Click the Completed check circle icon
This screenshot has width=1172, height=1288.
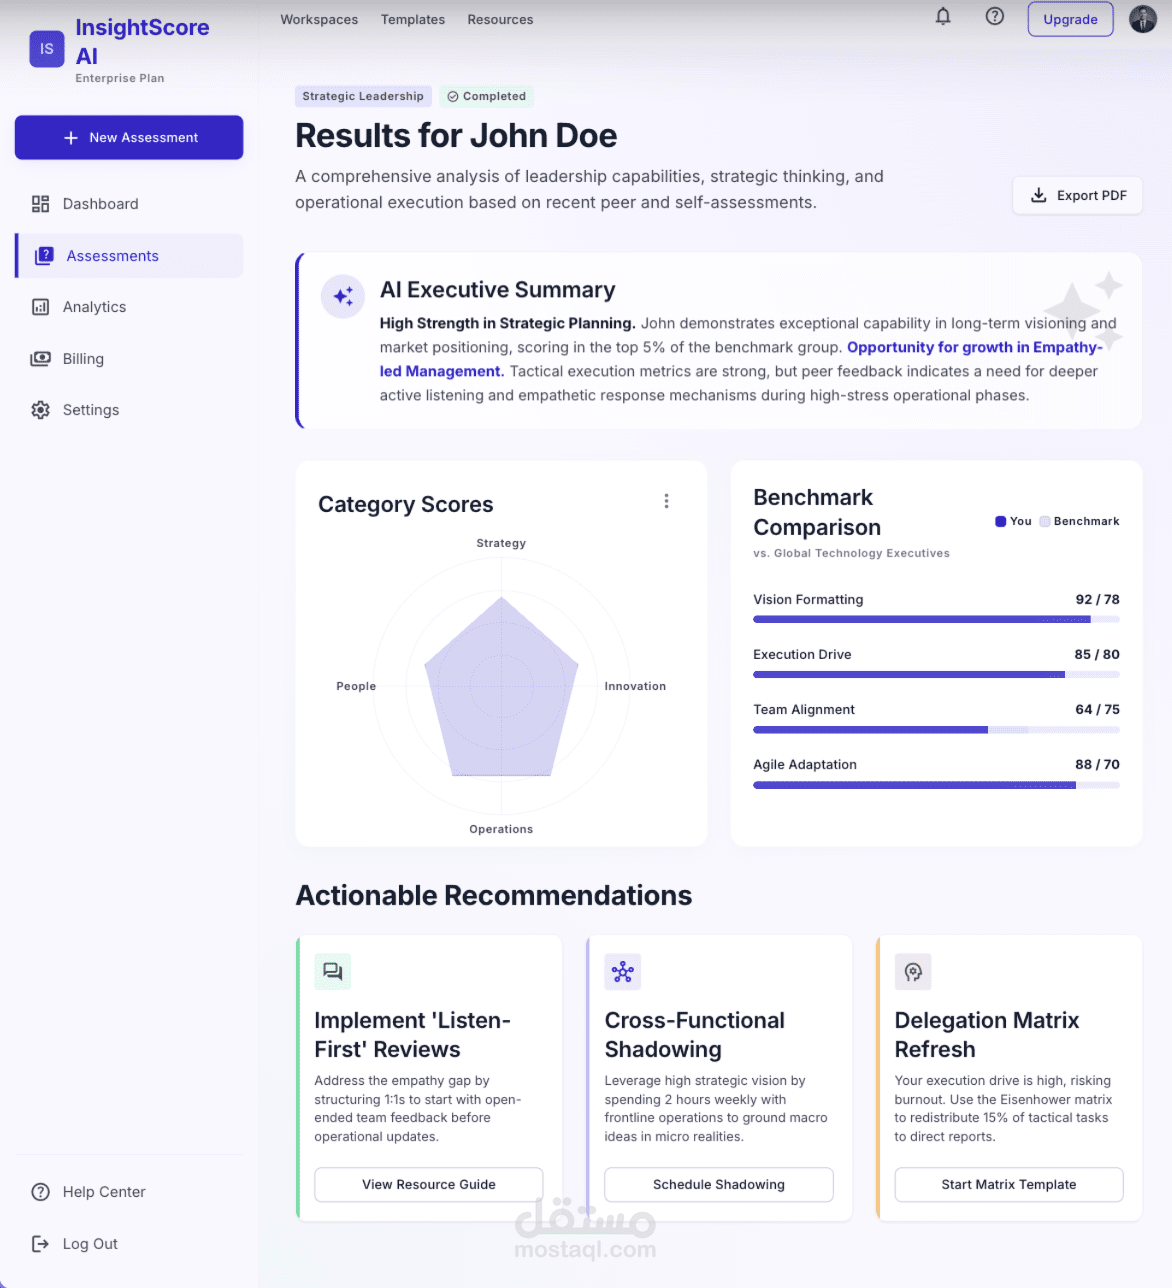click(x=453, y=97)
